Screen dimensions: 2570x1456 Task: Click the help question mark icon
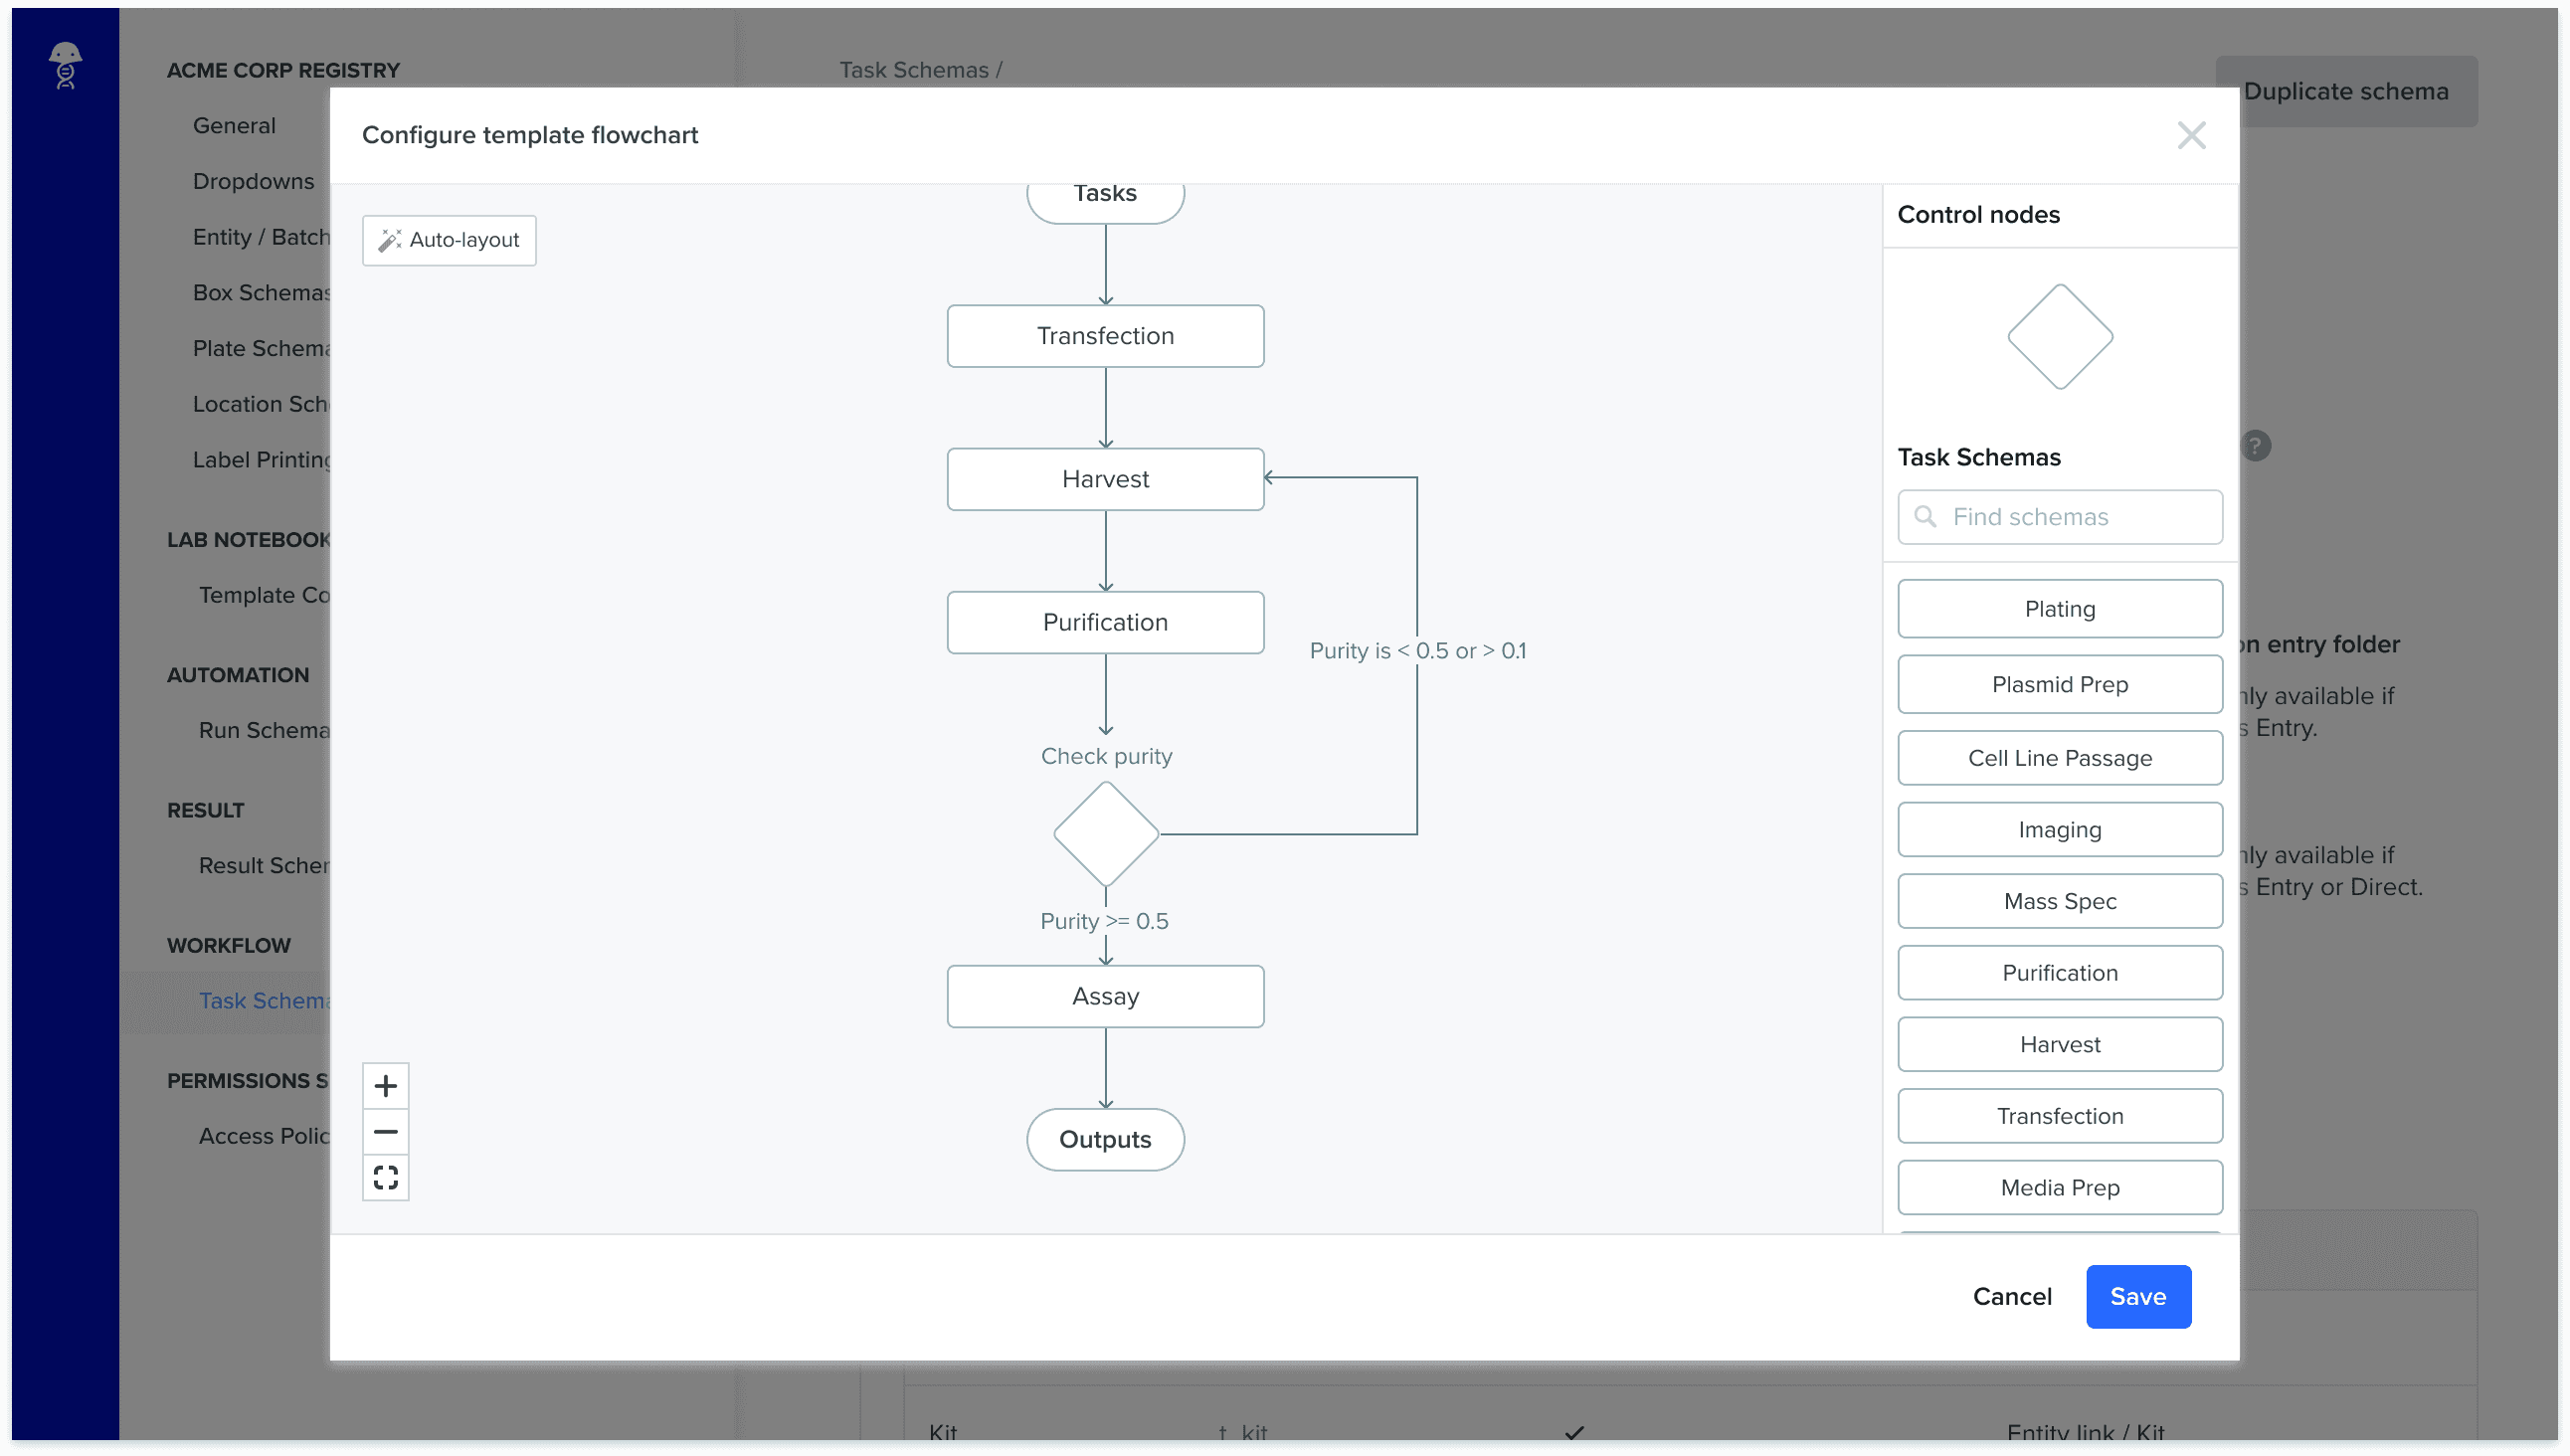(x=2255, y=445)
